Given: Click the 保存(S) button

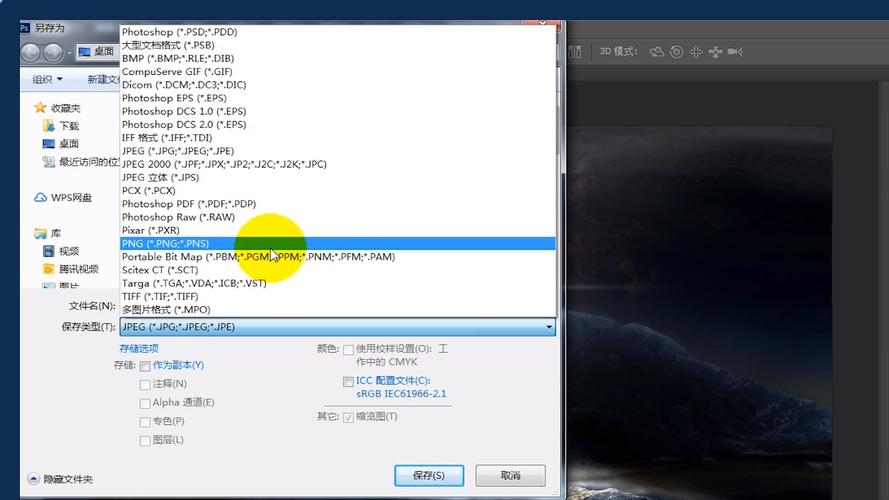Looking at the screenshot, I should pos(429,476).
